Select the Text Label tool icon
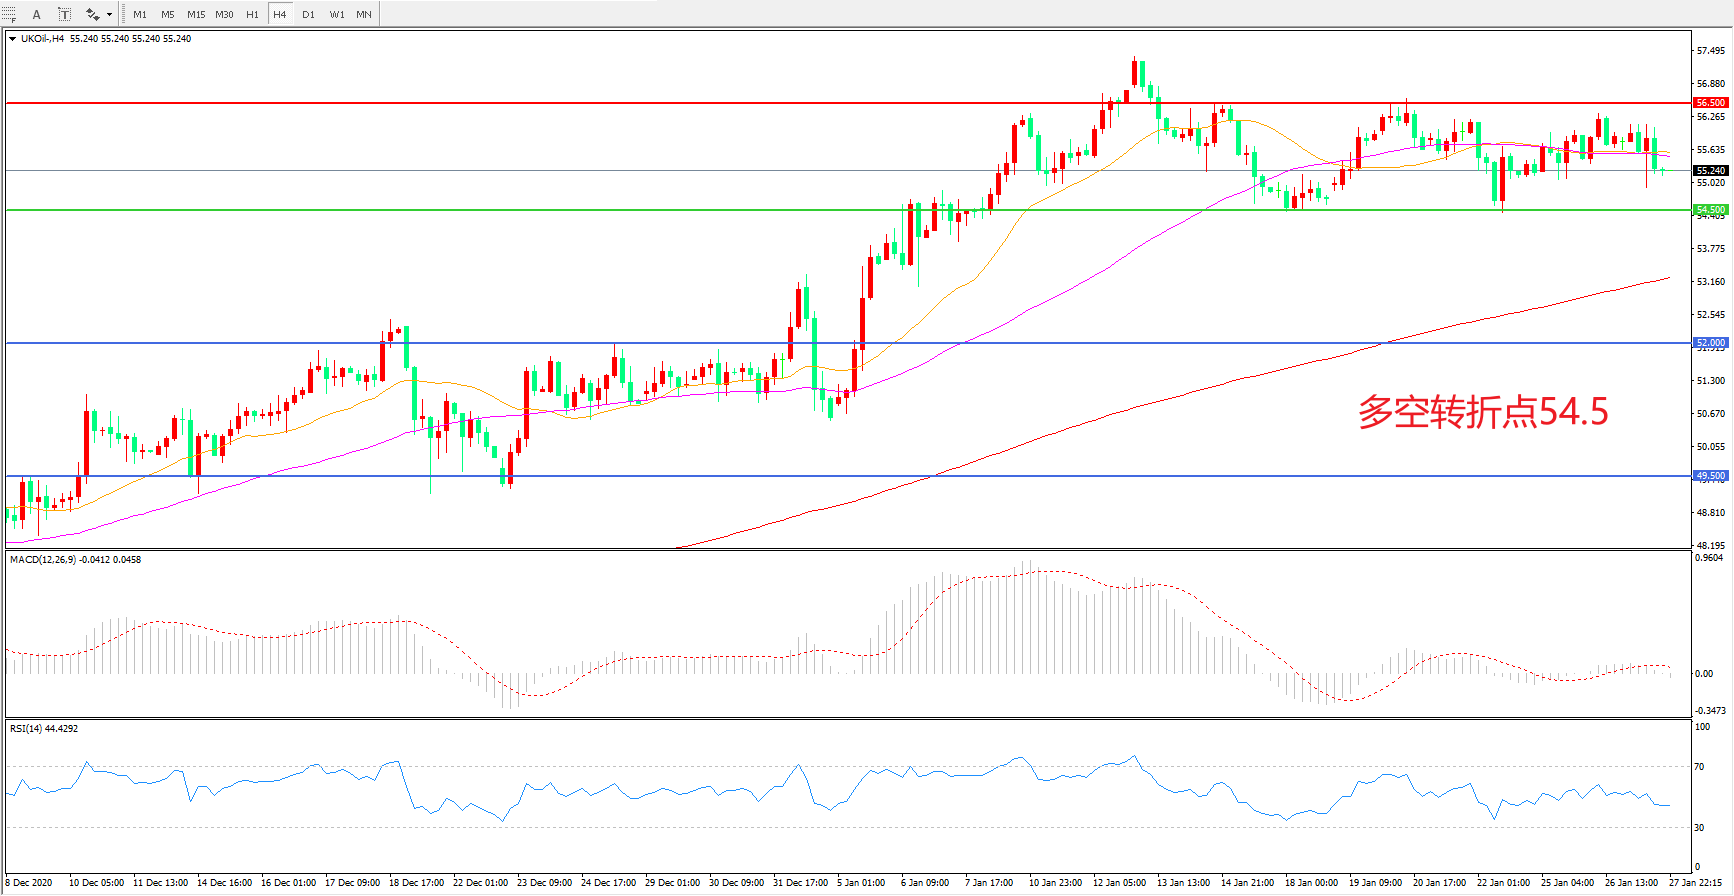Image resolution: width=1734 pixels, height=896 pixels. (x=64, y=14)
